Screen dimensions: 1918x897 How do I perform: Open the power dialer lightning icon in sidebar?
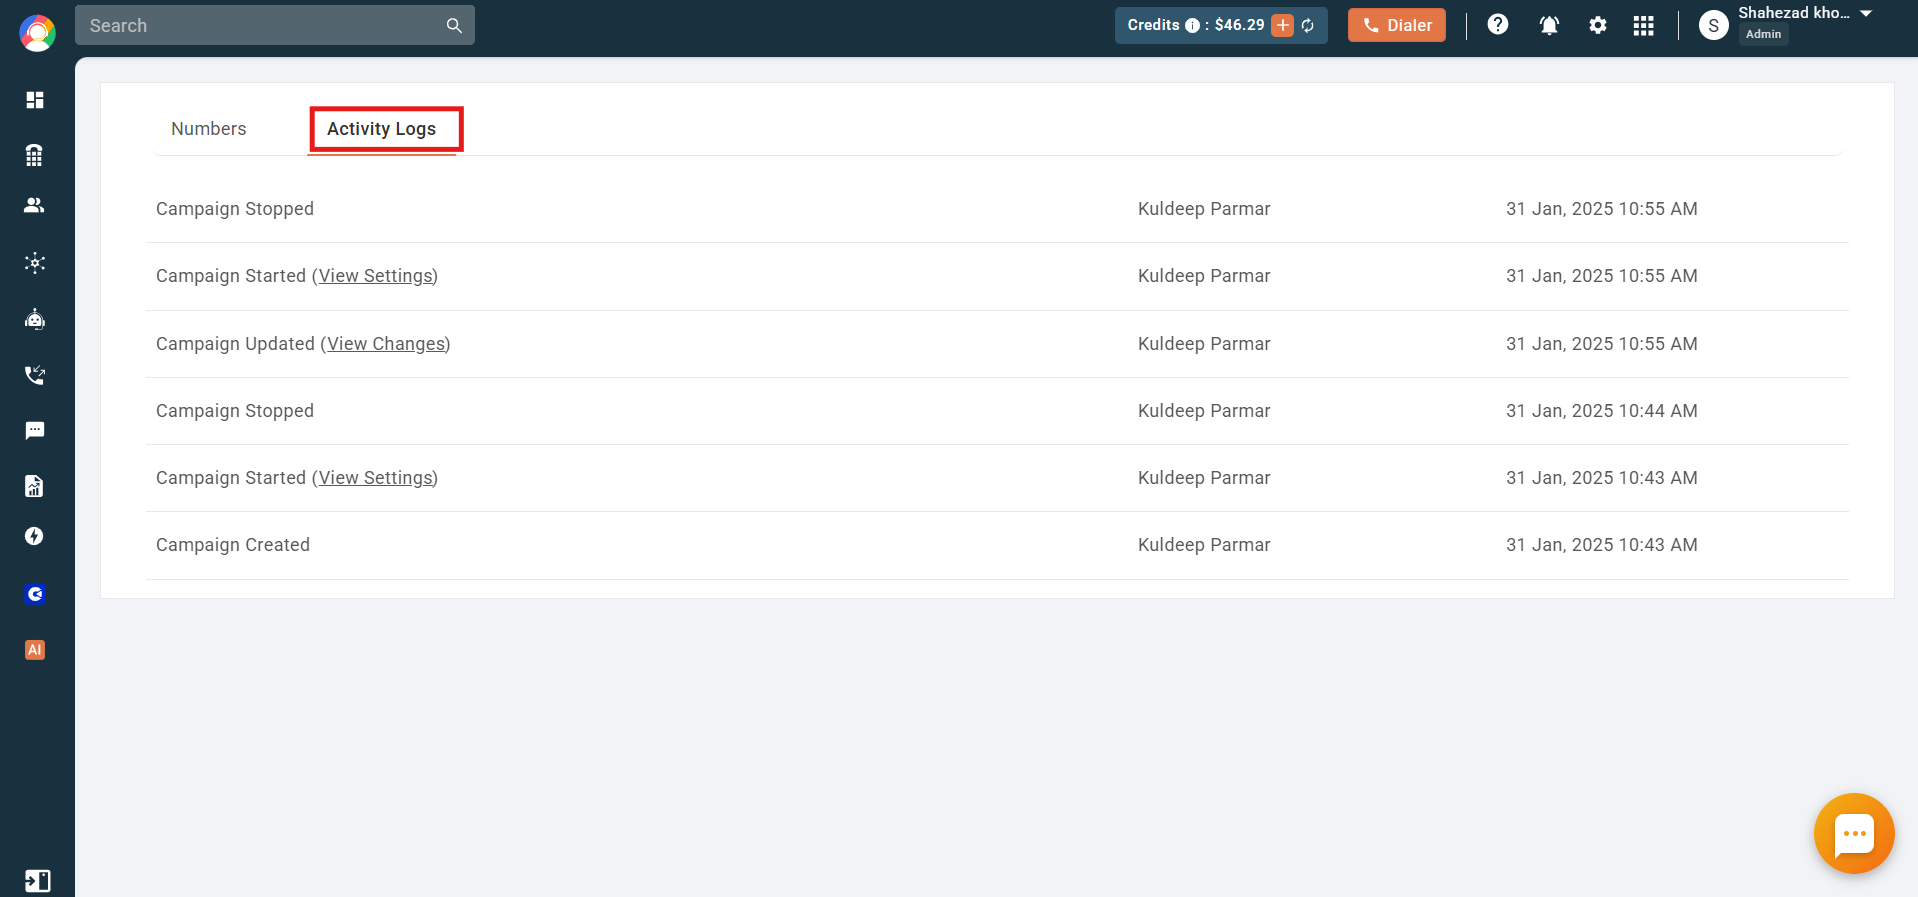[35, 536]
